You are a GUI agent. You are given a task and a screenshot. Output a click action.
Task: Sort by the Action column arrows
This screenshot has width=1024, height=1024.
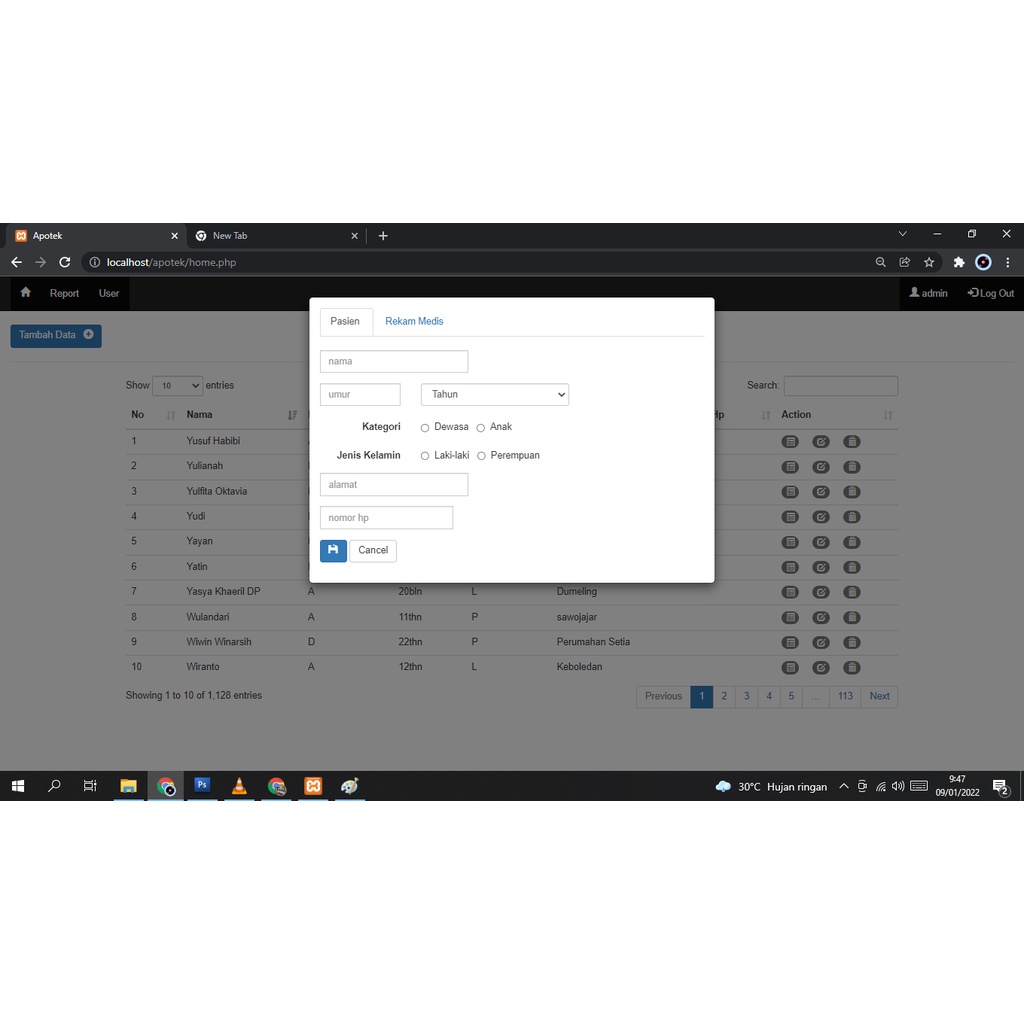point(888,415)
